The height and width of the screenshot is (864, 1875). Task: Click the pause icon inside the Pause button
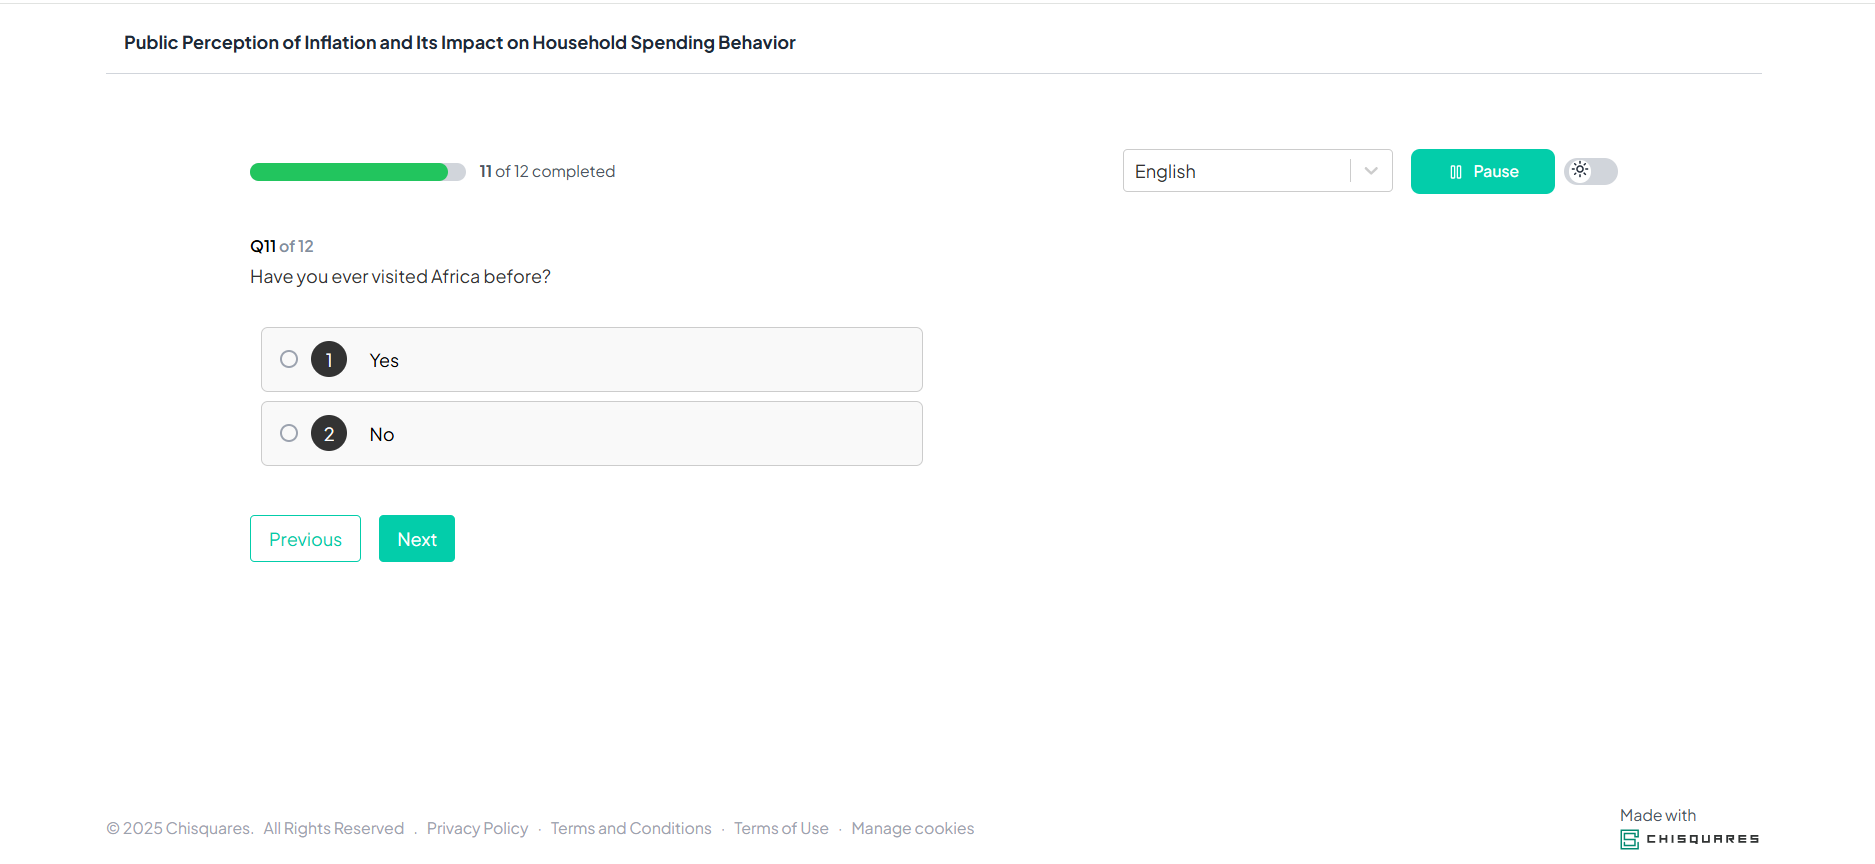(x=1455, y=172)
